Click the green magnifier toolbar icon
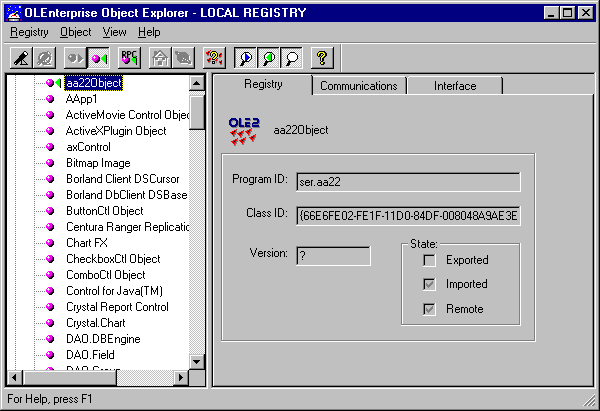This screenshot has width=600, height=411. pos(268,58)
